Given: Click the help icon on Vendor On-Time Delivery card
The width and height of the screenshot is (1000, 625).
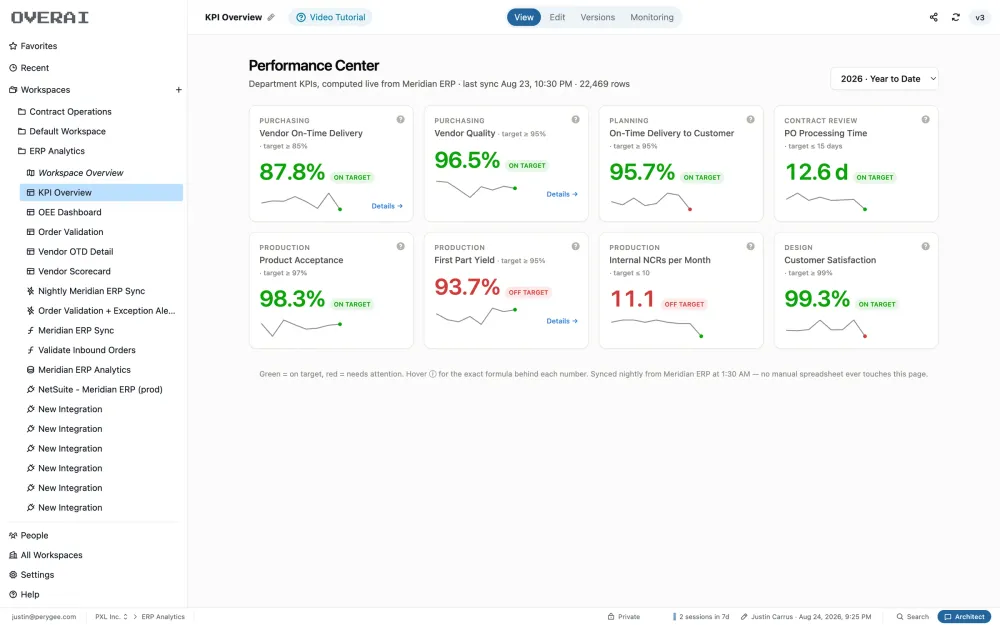Looking at the screenshot, I should coord(401,119).
